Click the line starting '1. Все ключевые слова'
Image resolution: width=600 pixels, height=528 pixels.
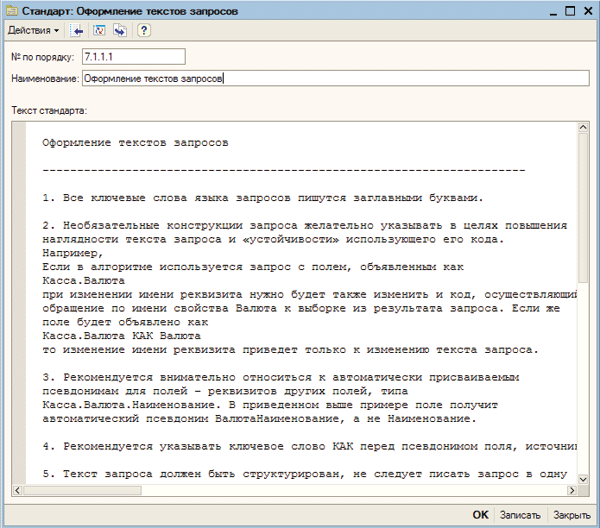click(x=263, y=198)
